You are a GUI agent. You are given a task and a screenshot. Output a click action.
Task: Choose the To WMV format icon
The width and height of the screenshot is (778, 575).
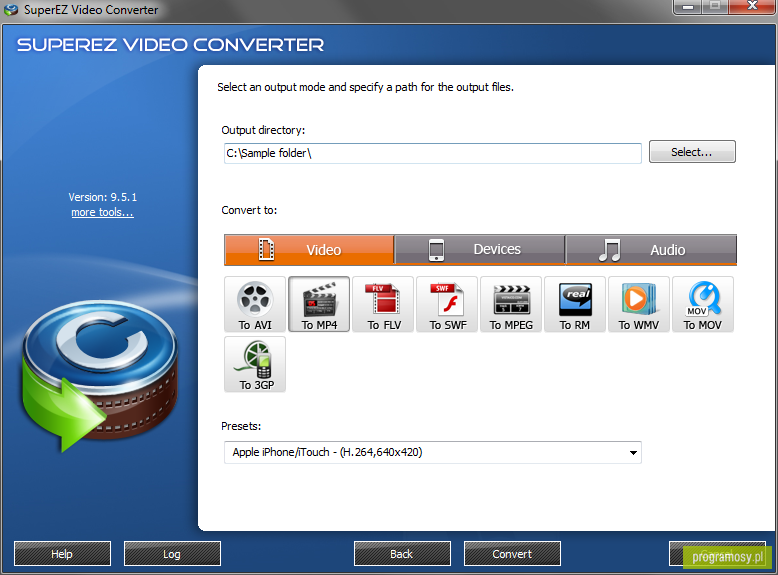pos(639,304)
